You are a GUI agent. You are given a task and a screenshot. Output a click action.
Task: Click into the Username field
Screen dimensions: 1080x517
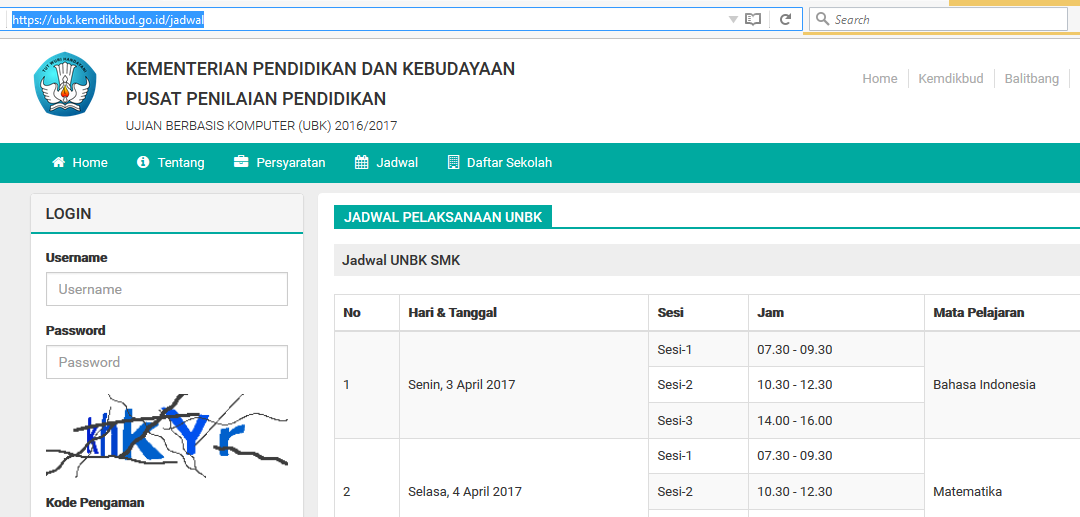point(167,289)
